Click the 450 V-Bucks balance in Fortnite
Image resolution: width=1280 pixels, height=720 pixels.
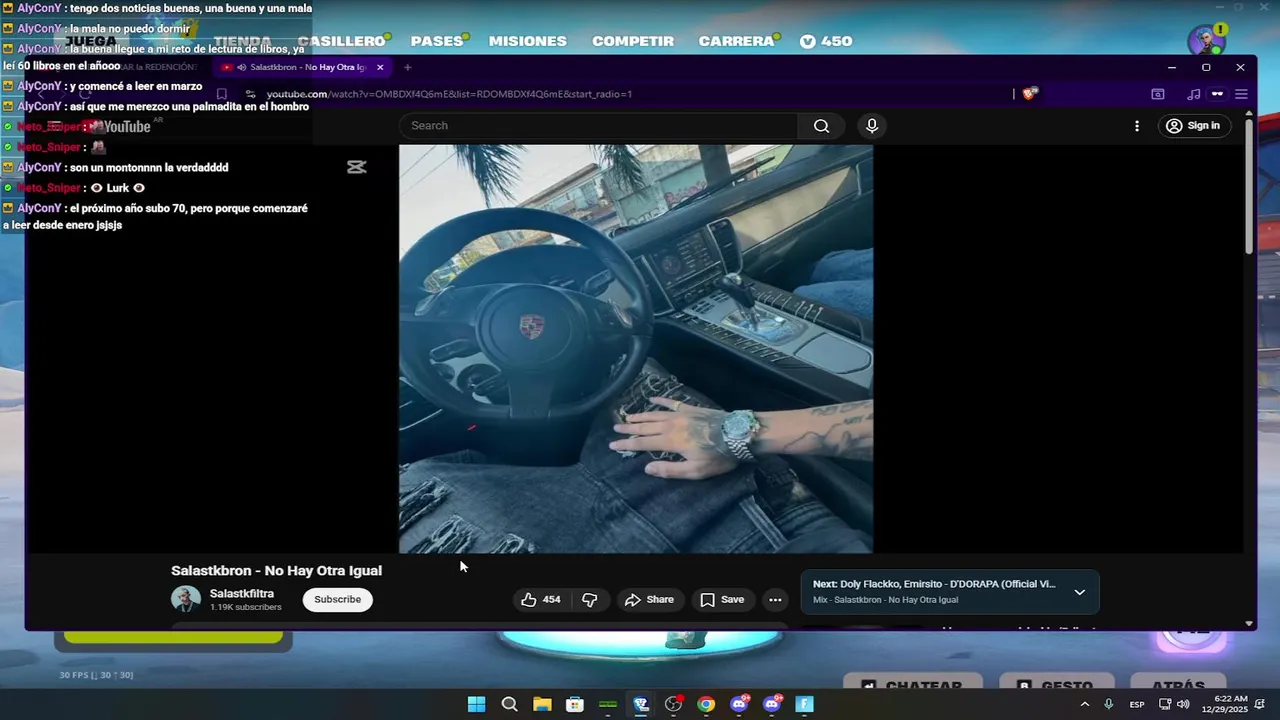pos(826,41)
